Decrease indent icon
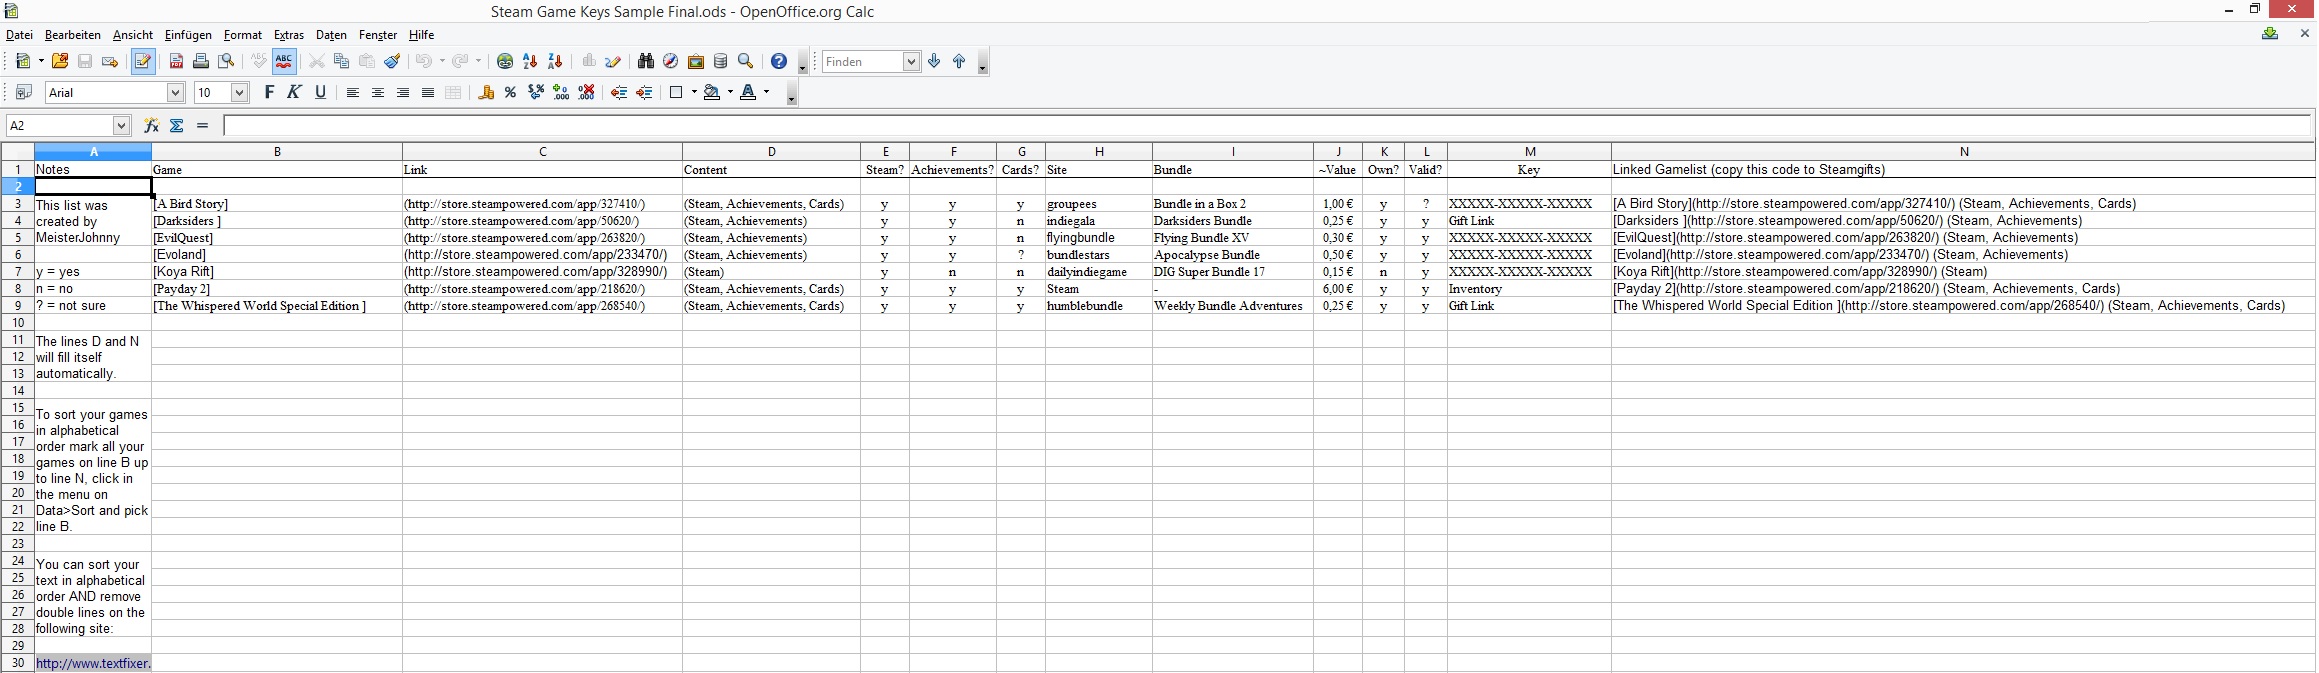The image size is (2319, 673). (619, 93)
